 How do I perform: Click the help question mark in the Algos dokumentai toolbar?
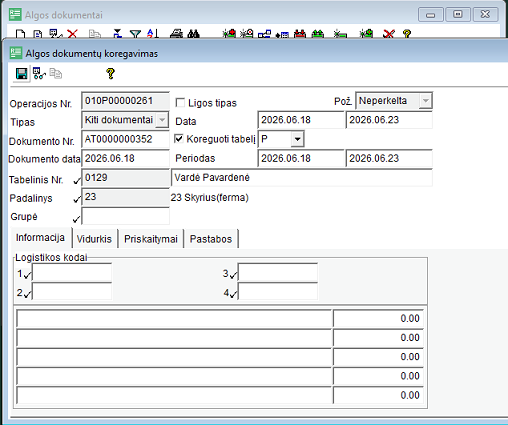[x=407, y=34]
